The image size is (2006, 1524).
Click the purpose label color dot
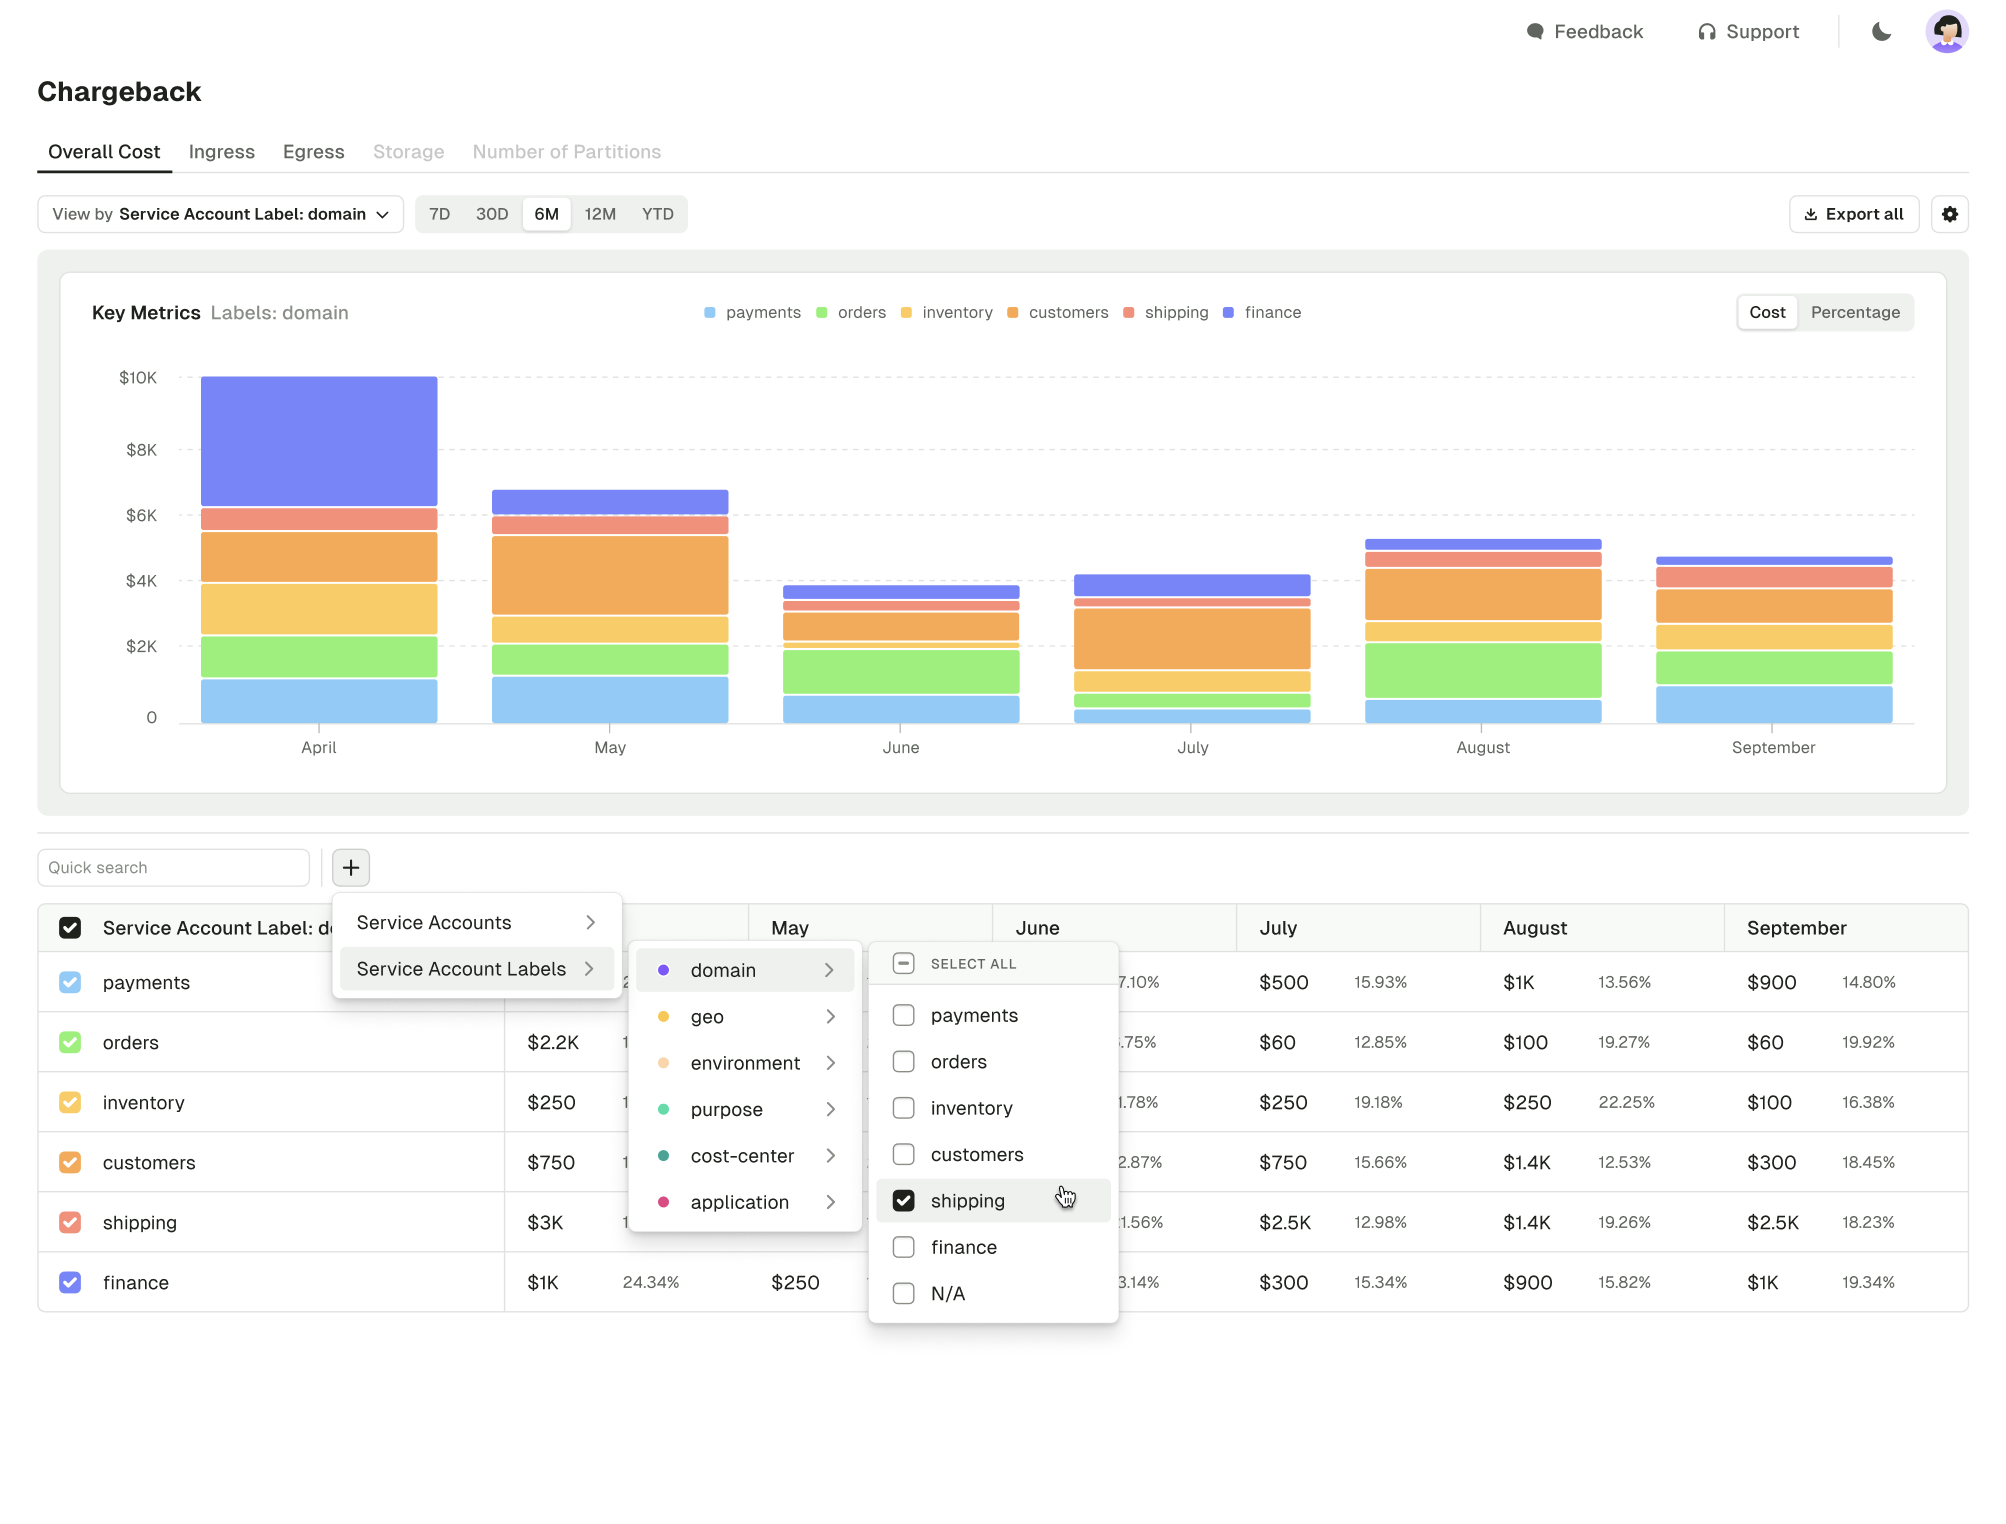coord(665,1109)
